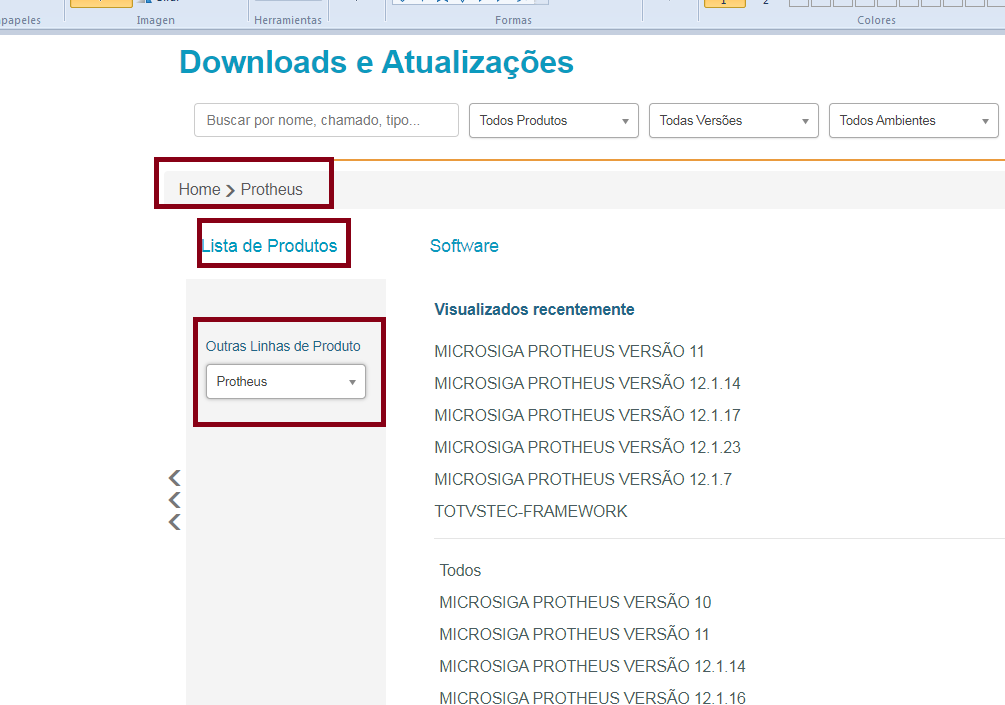Viewport: 1005px width, 705px height.
Task: Go to 'Home' in the breadcrumb
Action: pos(199,190)
